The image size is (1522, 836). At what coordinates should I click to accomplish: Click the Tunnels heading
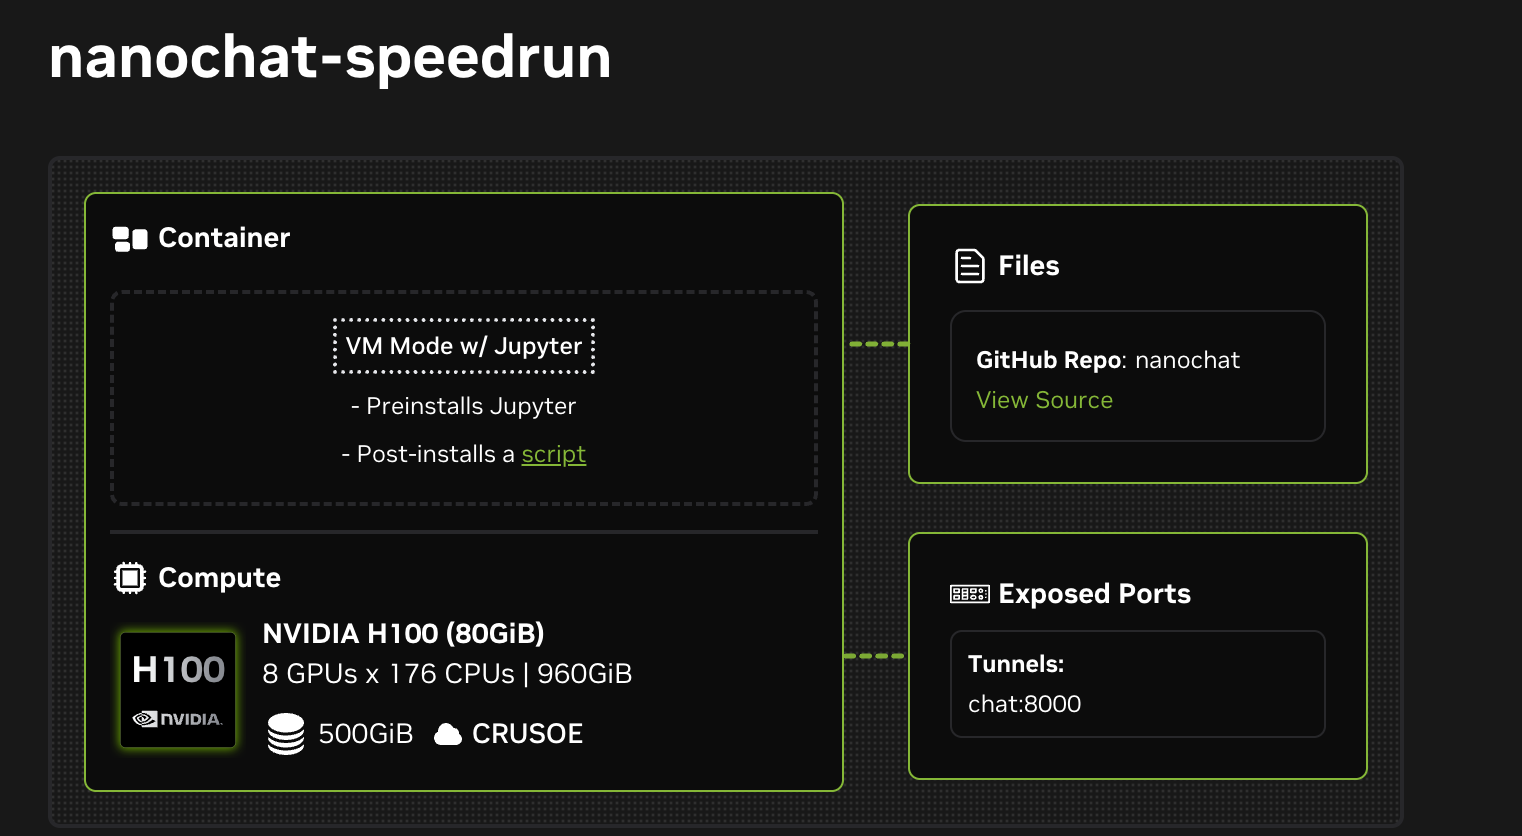click(1015, 664)
